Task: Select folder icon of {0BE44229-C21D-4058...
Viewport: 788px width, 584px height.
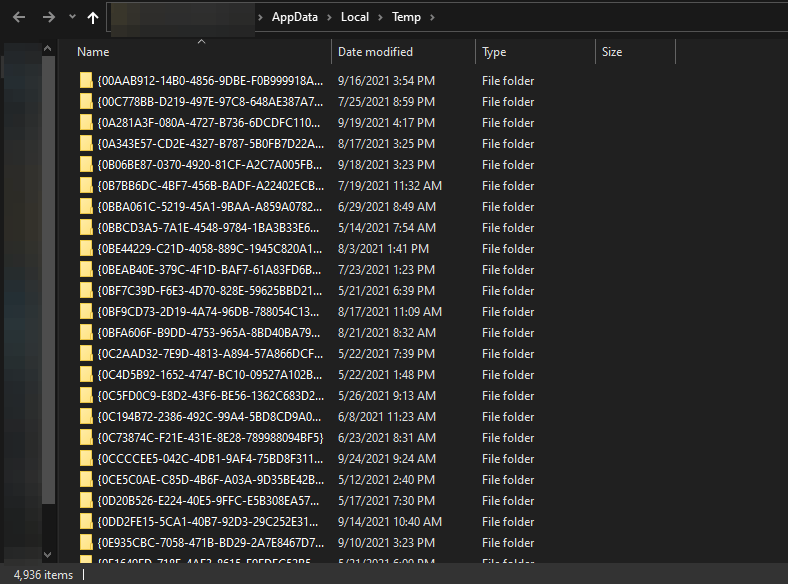Action: click(86, 249)
